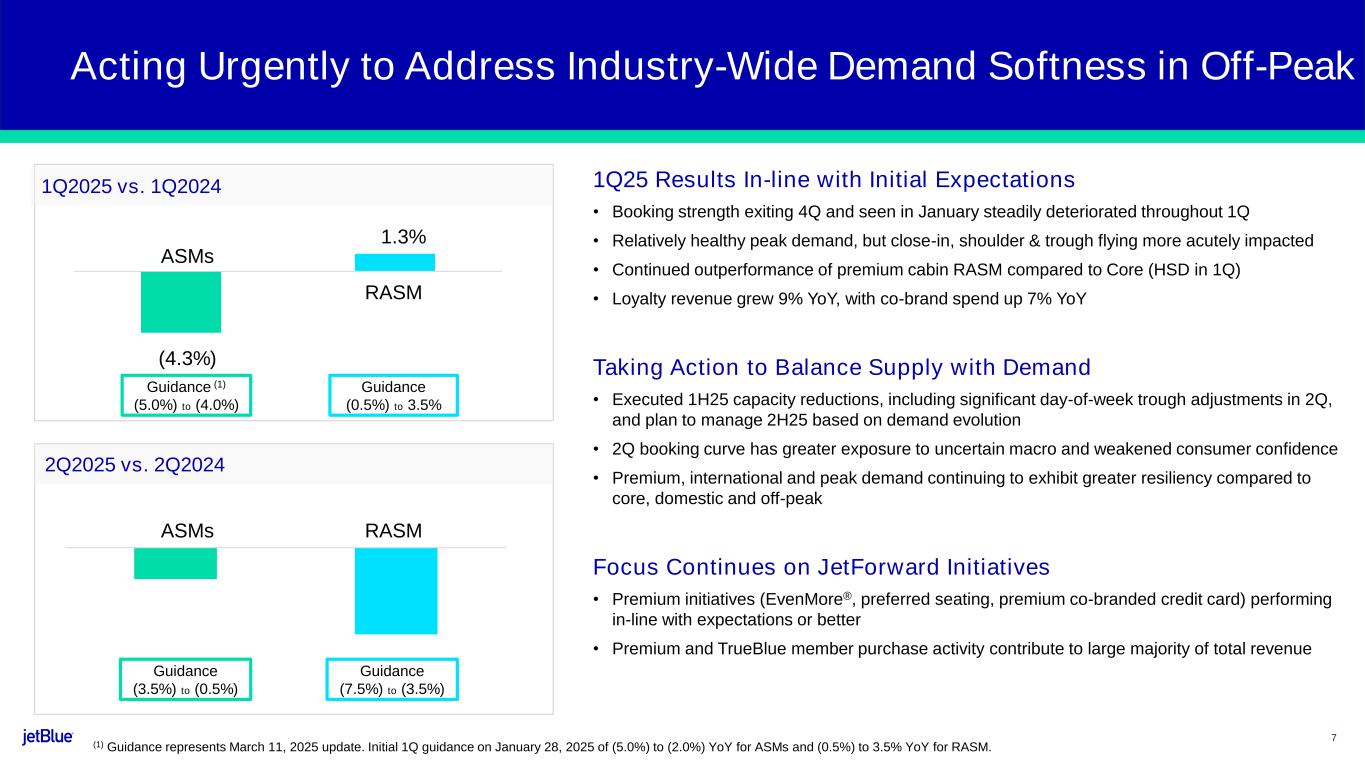Click the 'RASM' label in the 2Q2025 chart
This screenshot has height=768, width=1365.
tap(394, 531)
